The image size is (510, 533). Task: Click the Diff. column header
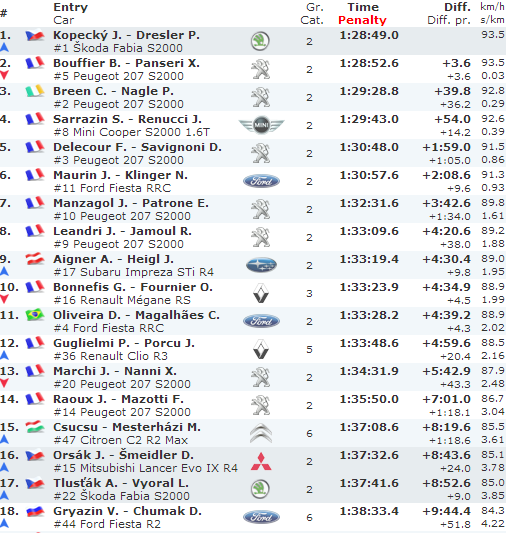[457, 7]
